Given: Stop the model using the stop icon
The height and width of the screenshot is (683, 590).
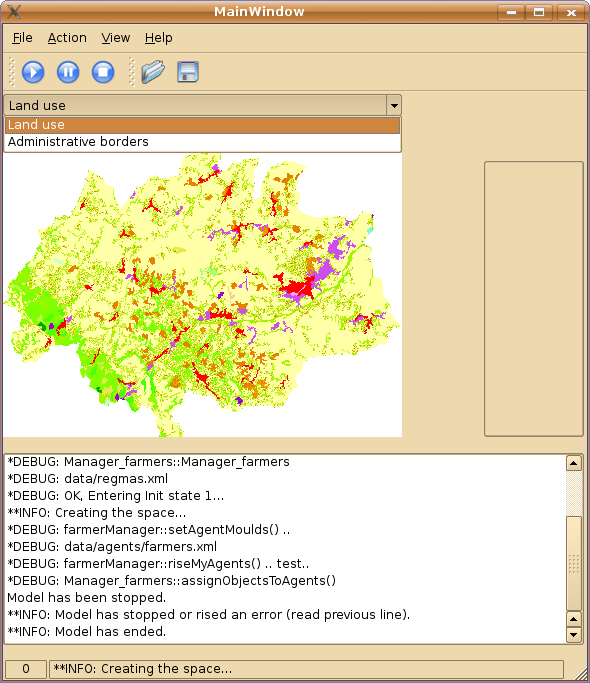Looking at the screenshot, I should (103, 72).
